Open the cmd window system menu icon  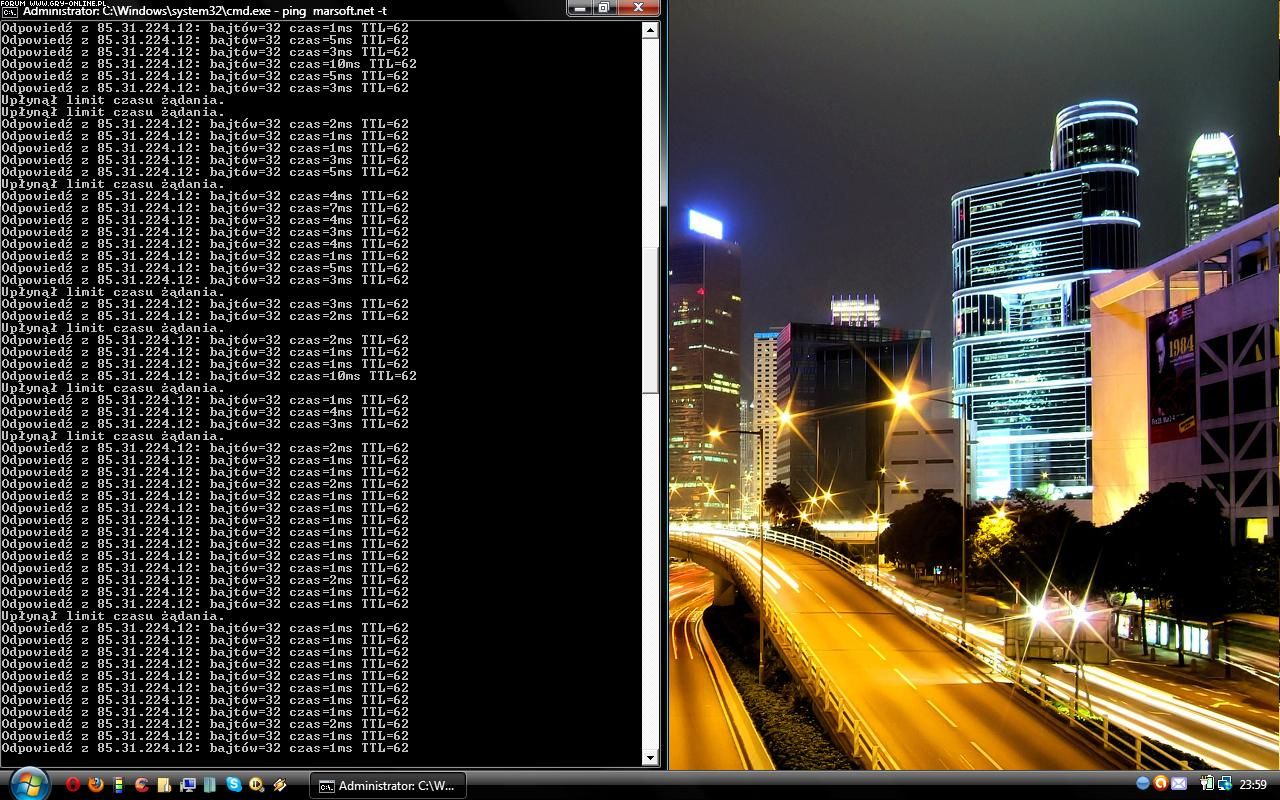[8, 11]
